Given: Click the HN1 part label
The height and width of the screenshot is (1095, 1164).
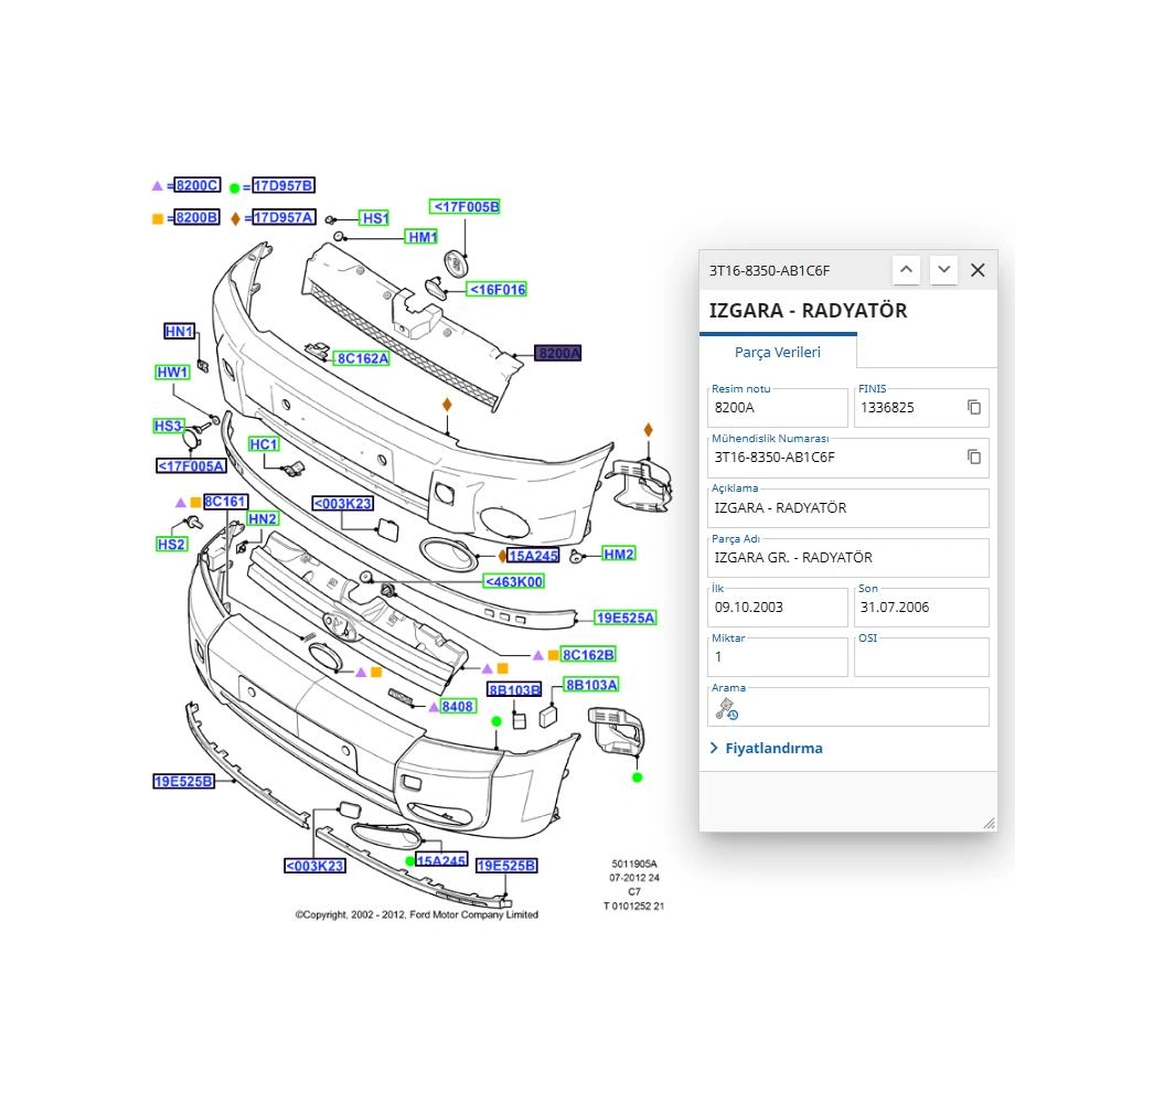Looking at the screenshot, I should pyautogui.click(x=179, y=331).
